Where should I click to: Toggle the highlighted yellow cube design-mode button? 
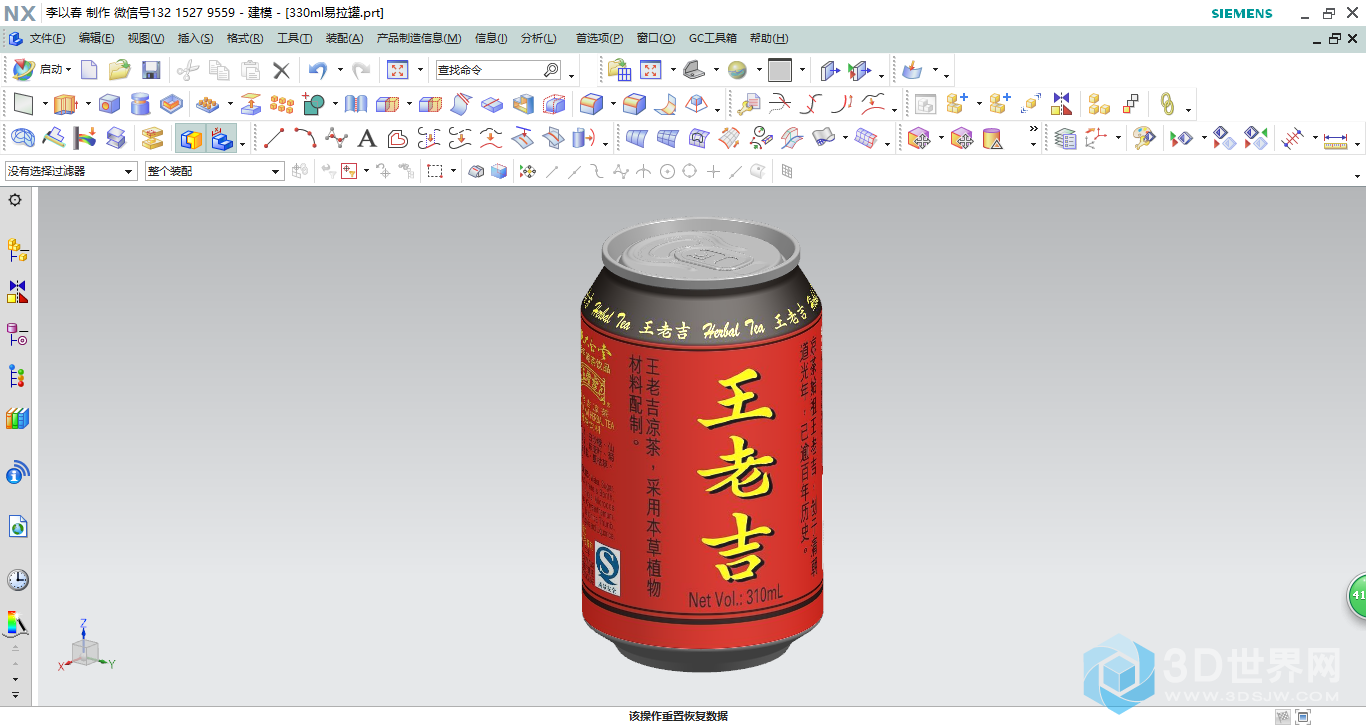click(x=191, y=138)
